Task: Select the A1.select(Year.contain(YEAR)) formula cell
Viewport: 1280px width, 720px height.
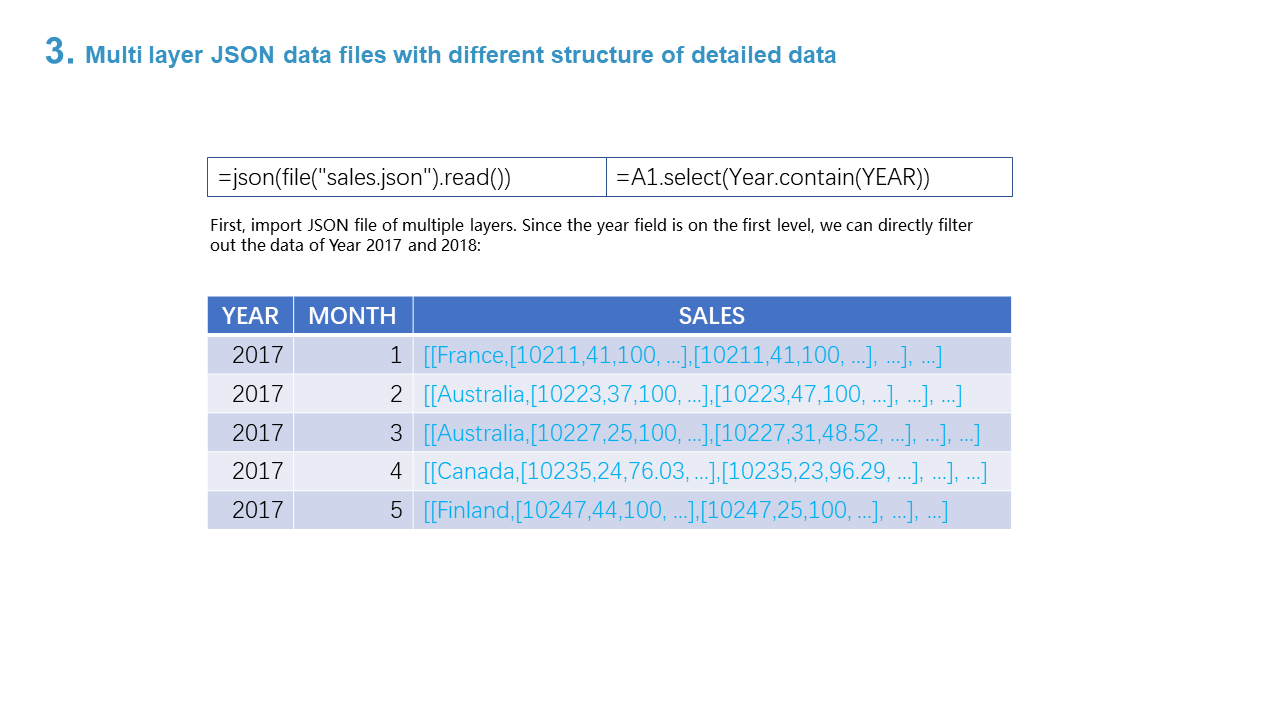Action: (x=808, y=178)
